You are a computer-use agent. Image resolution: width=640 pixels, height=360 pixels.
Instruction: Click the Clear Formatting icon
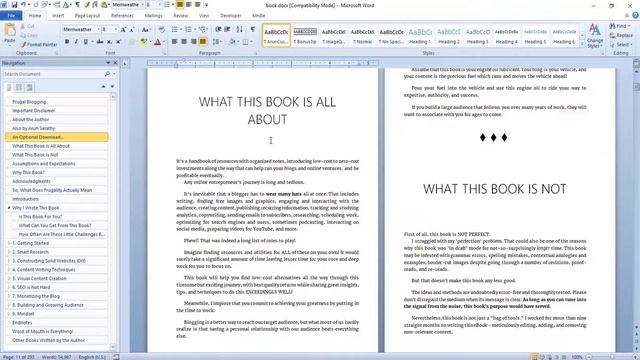[162, 29]
